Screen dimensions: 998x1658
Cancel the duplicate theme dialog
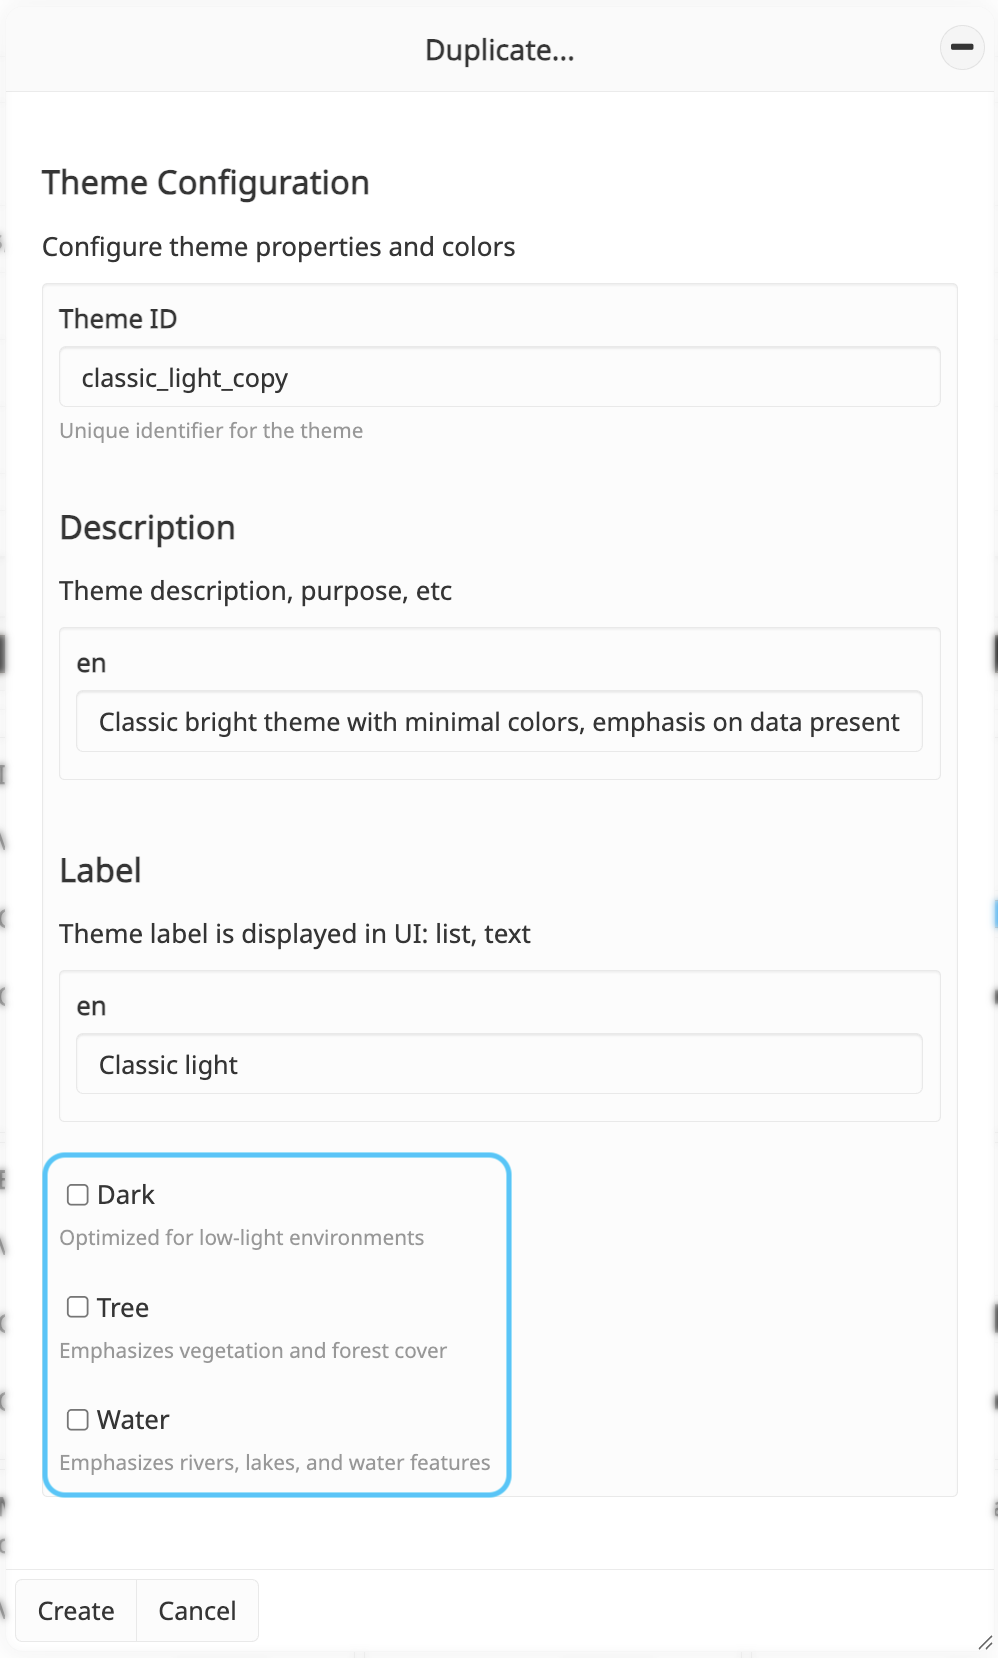197,1611
